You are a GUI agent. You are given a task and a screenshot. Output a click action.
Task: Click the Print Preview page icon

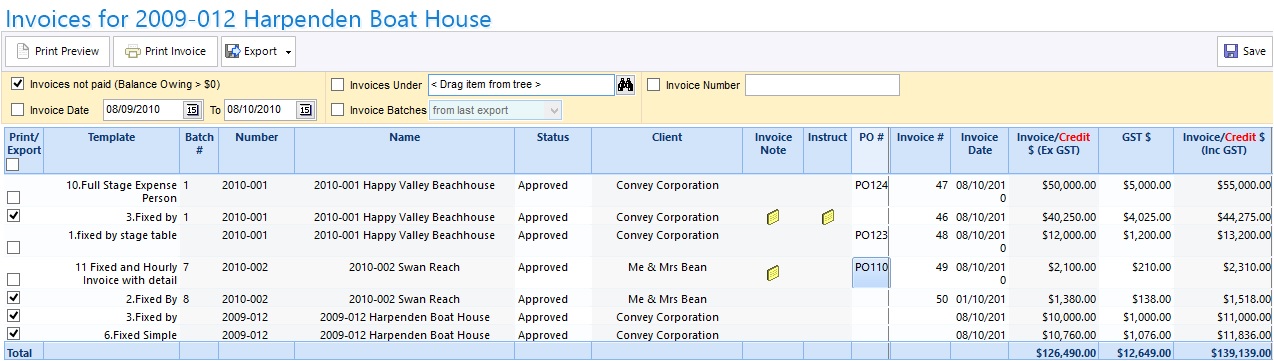[22, 51]
